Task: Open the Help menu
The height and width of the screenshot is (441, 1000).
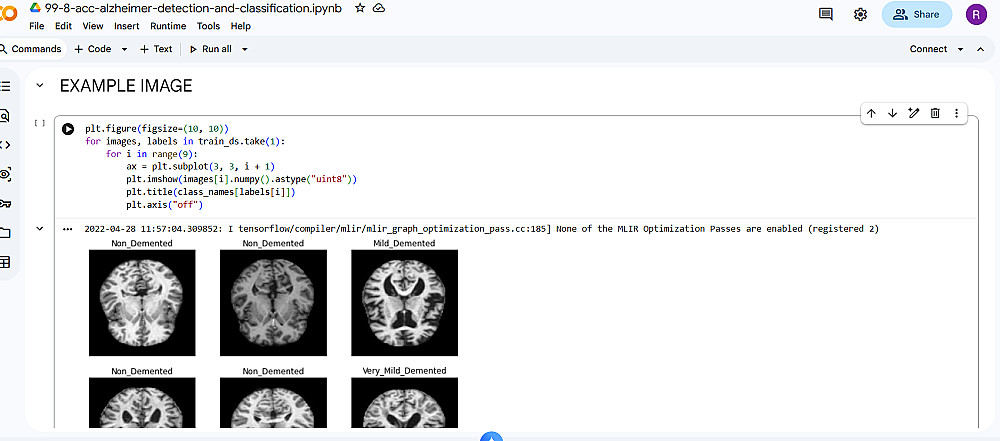Action: click(240, 26)
